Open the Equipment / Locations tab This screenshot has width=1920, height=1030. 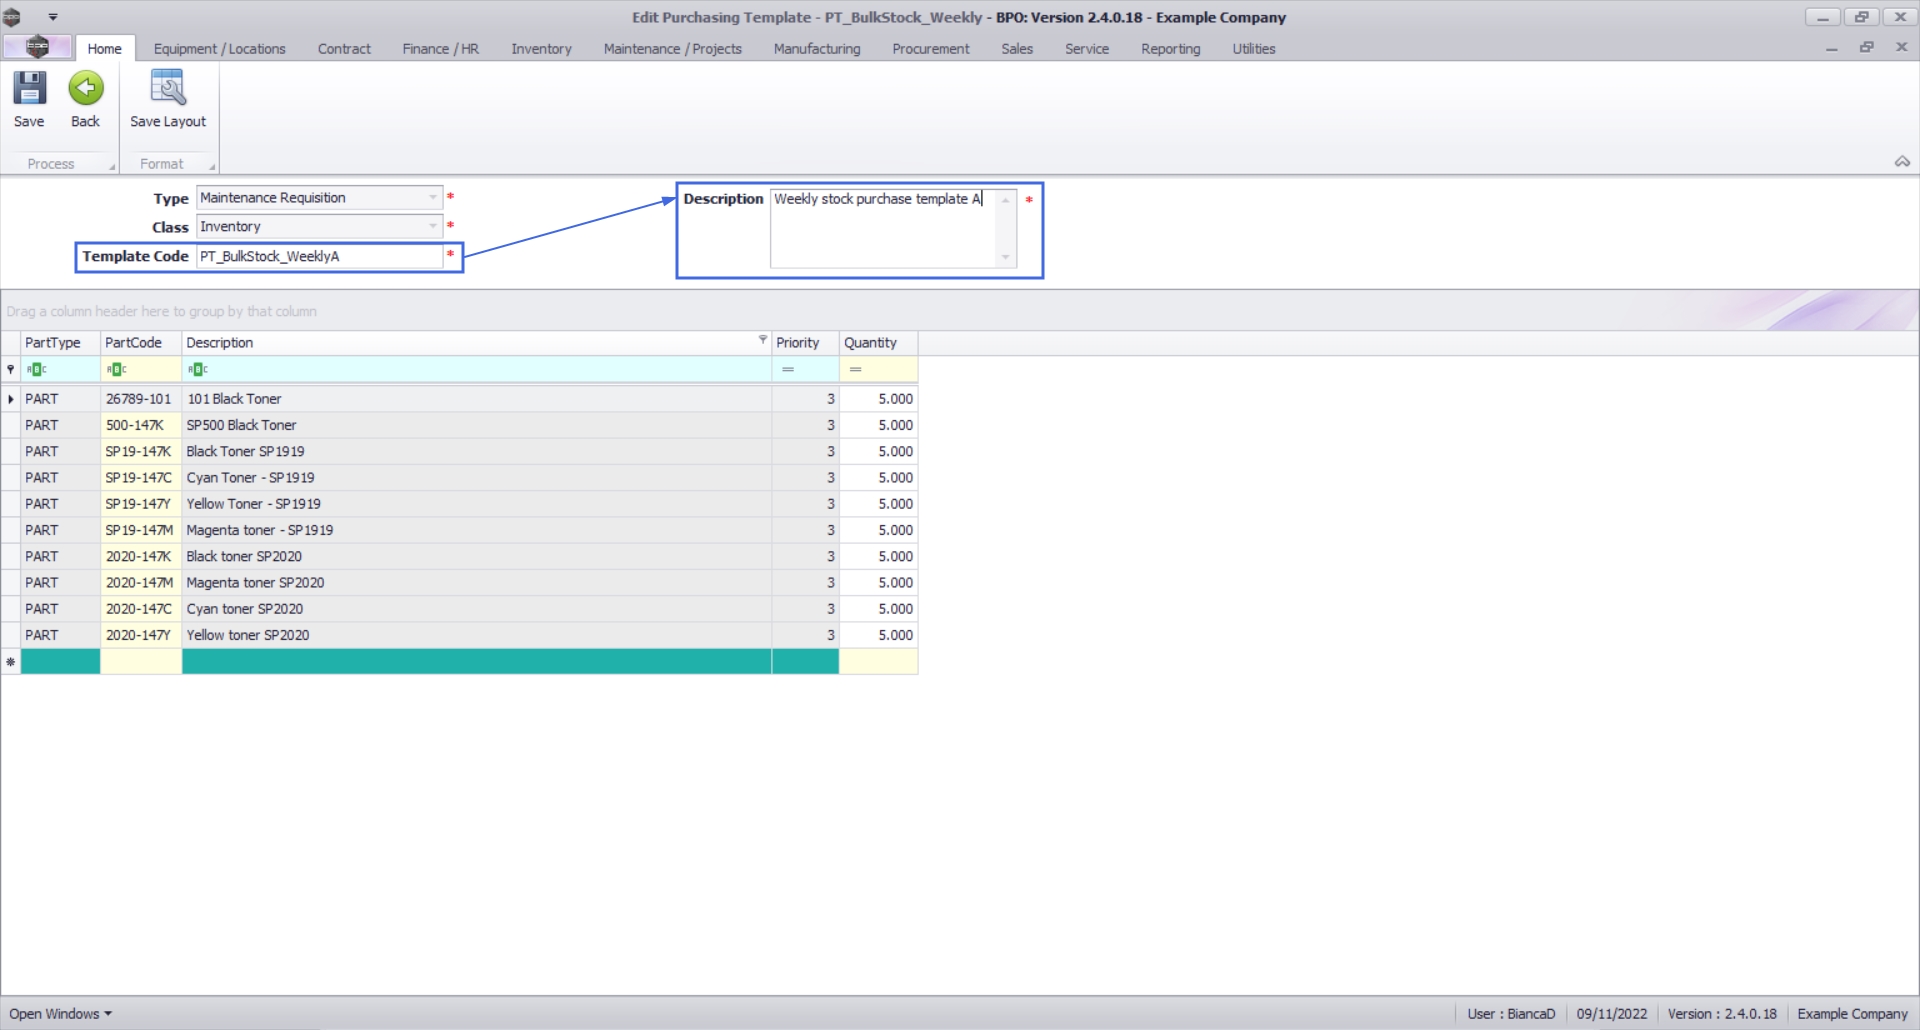(219, 48)
